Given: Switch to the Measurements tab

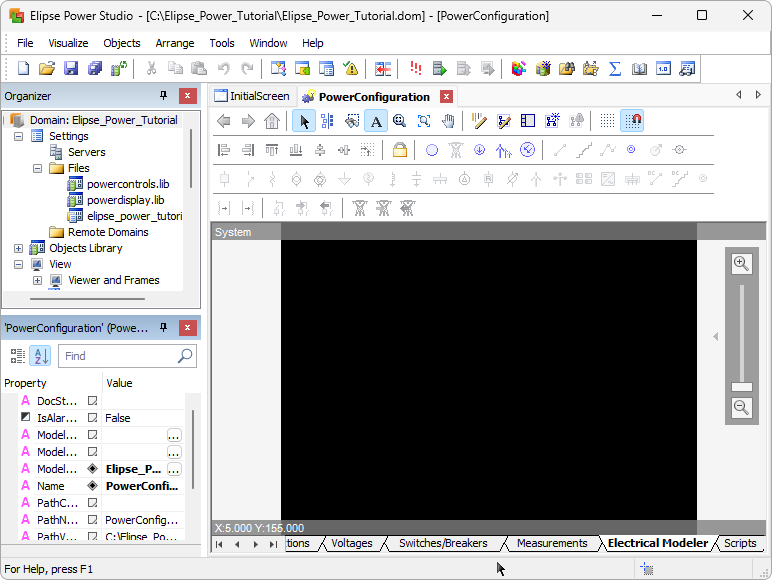Looking at the screenshot, I should (551, 543).
